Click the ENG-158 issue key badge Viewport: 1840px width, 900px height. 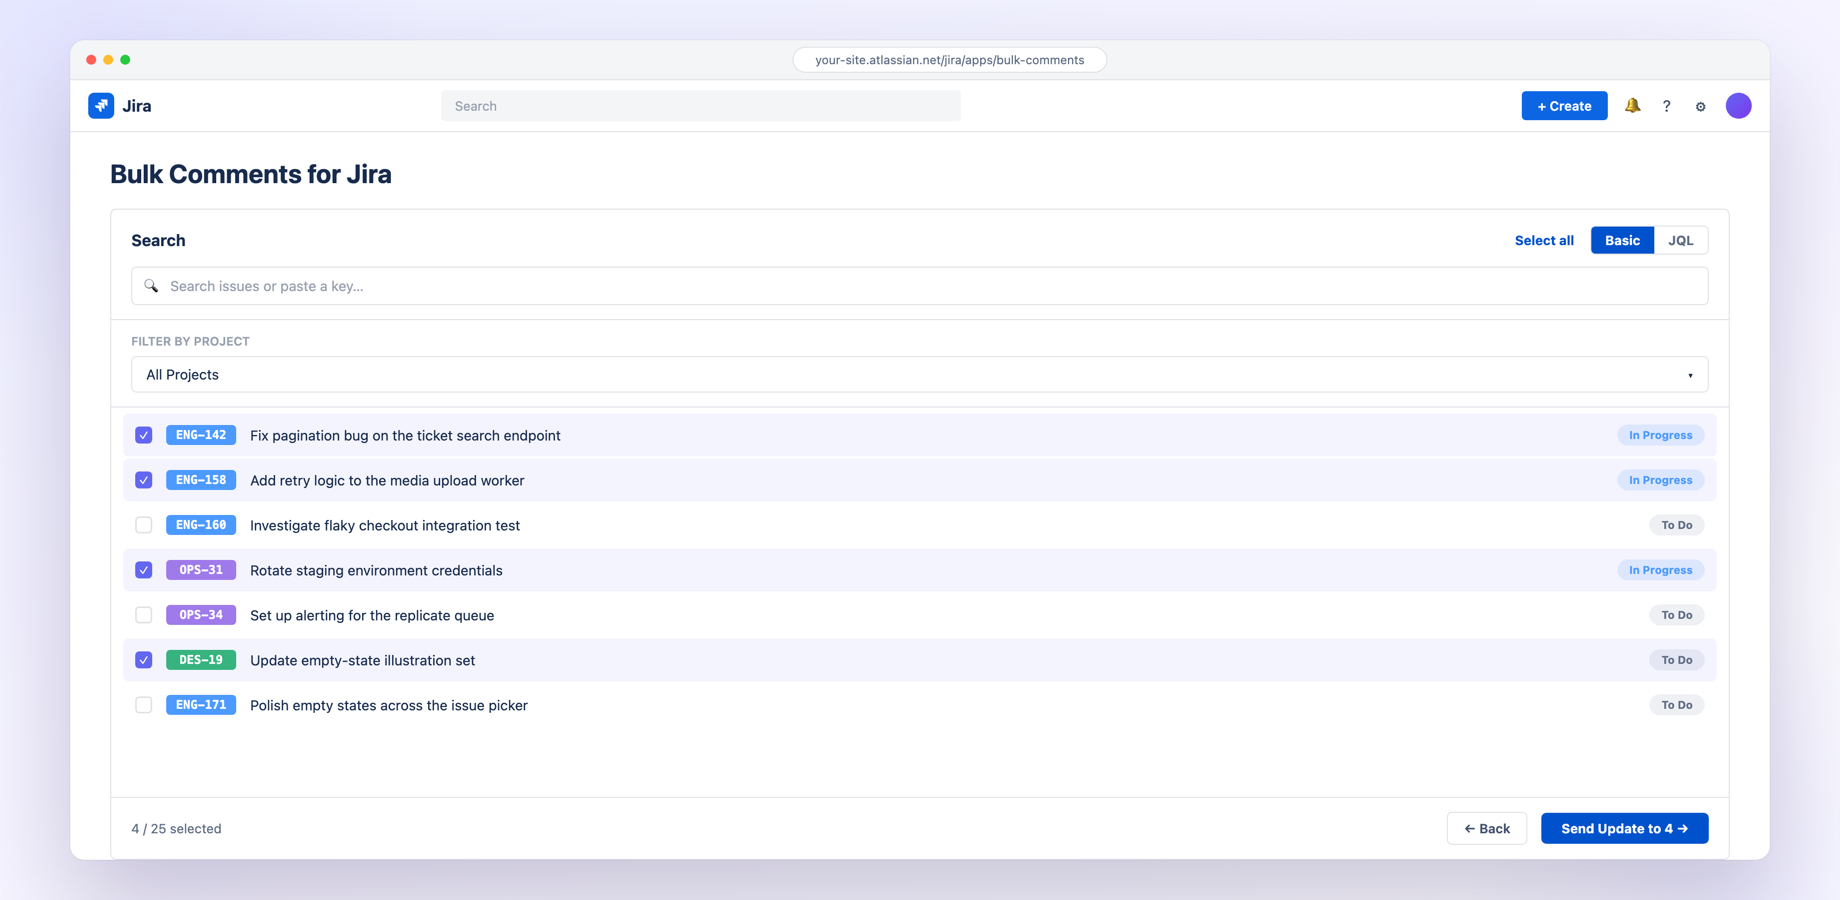(201, 480)
